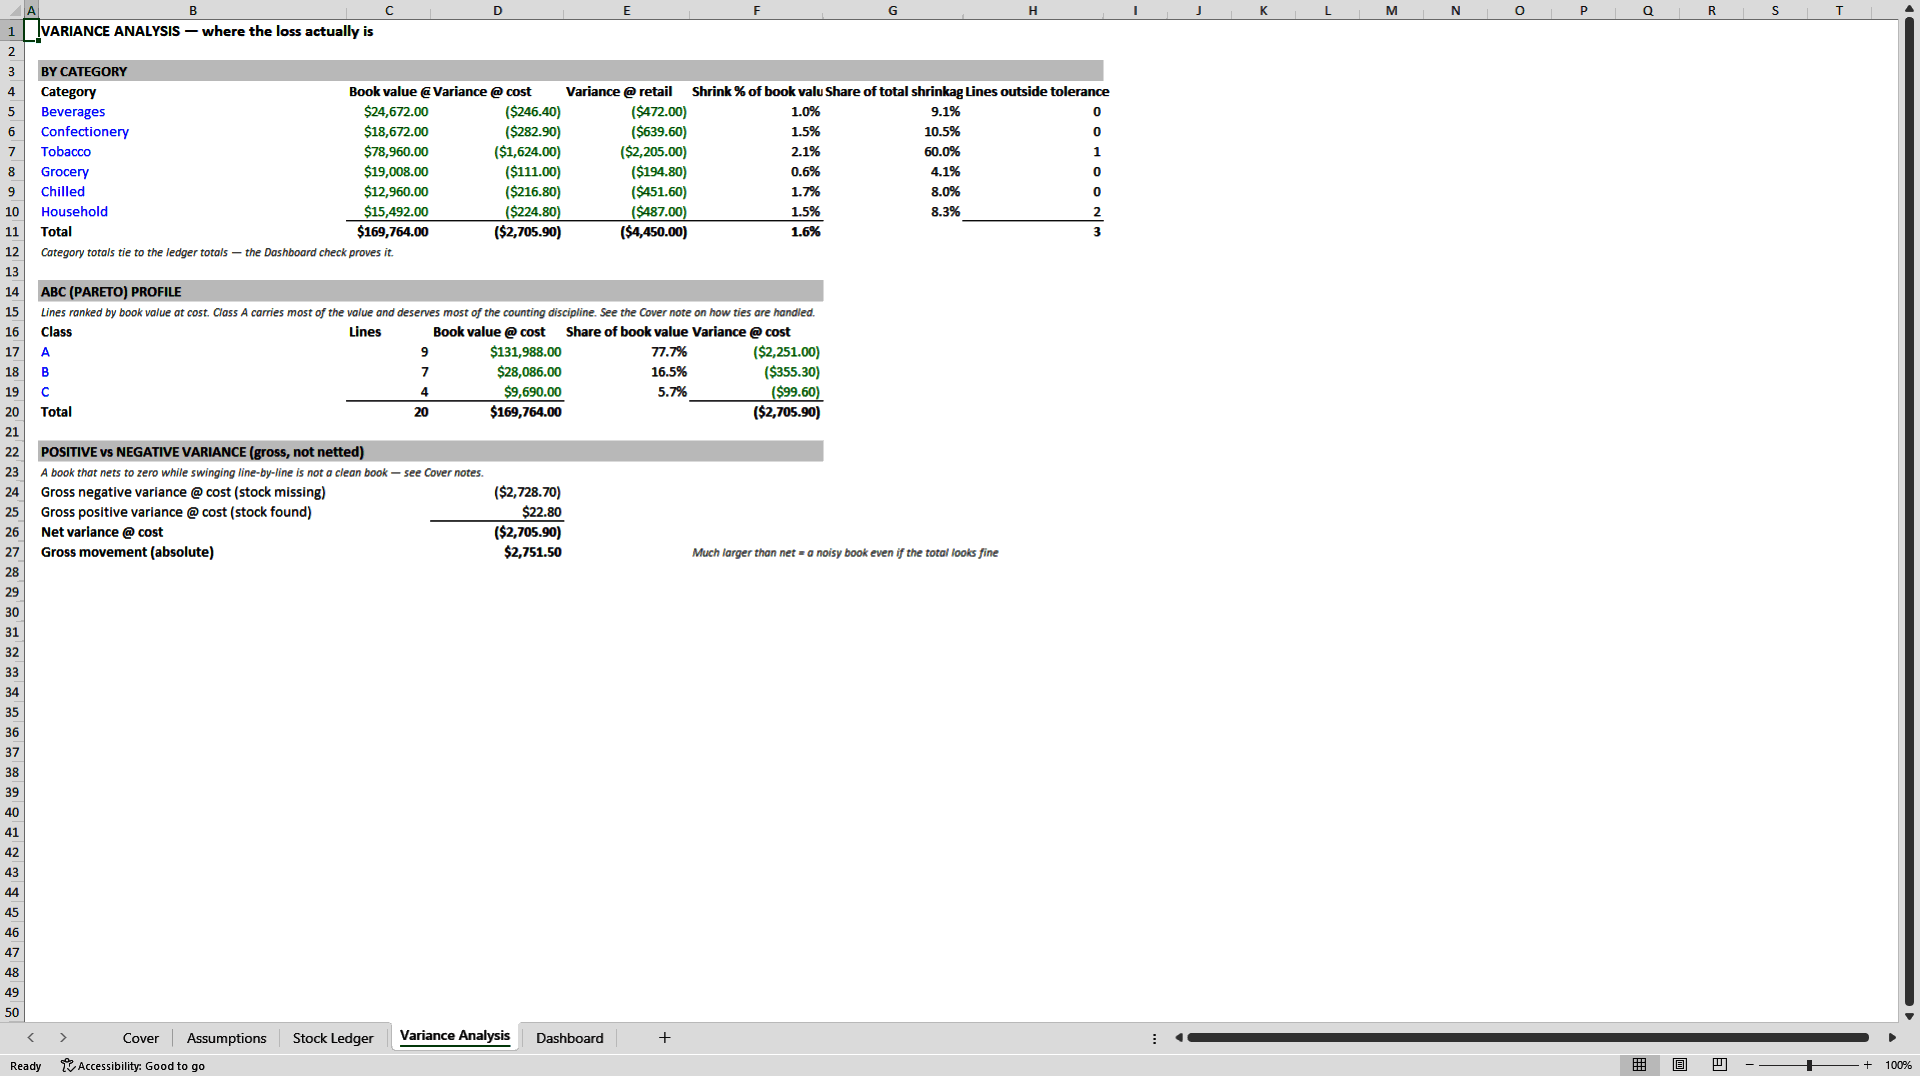Click the zoom in plus button
This screenshot has width=1920, height=1076.
click(1867, 1065)
